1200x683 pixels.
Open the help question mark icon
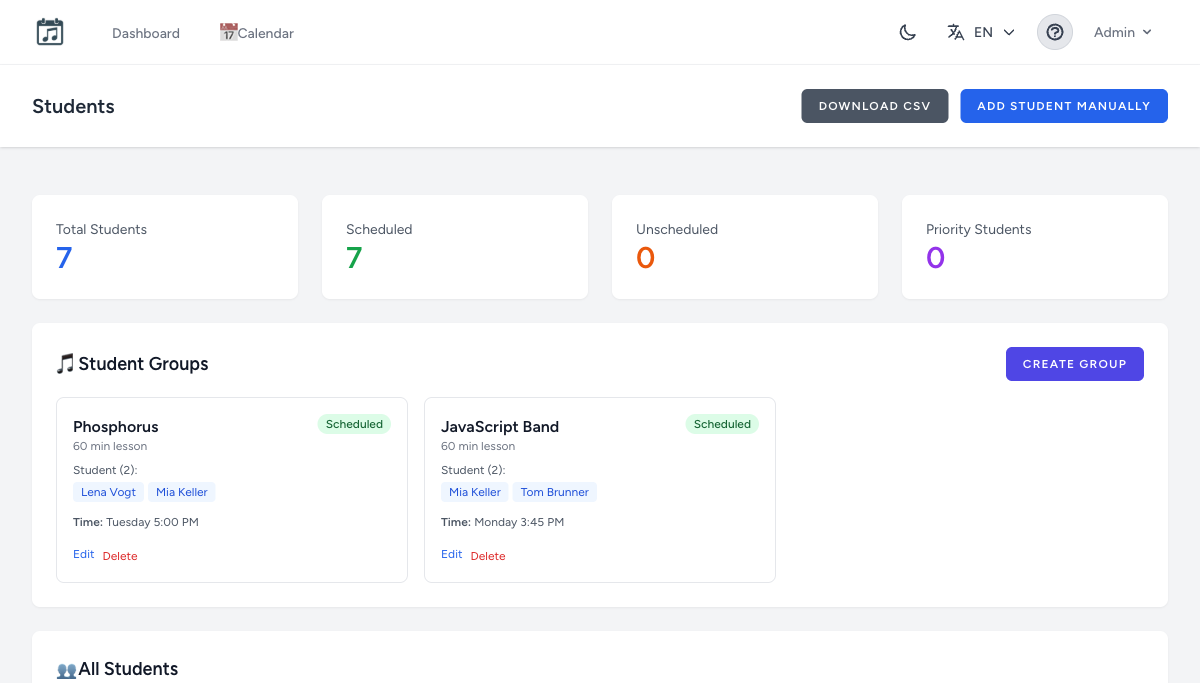(1055, 32)
